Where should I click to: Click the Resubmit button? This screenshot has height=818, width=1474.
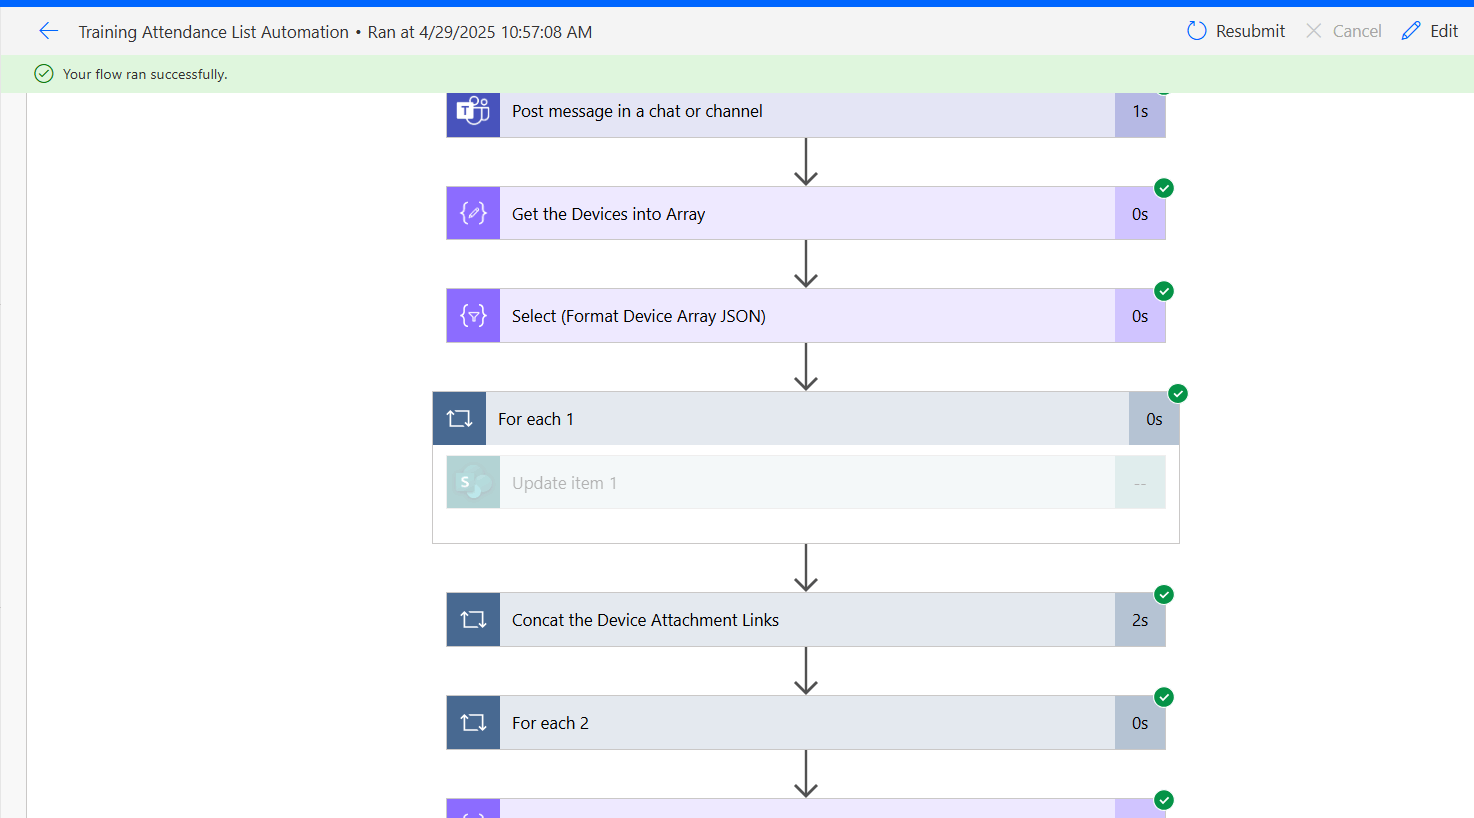[x=1235, y=31]
